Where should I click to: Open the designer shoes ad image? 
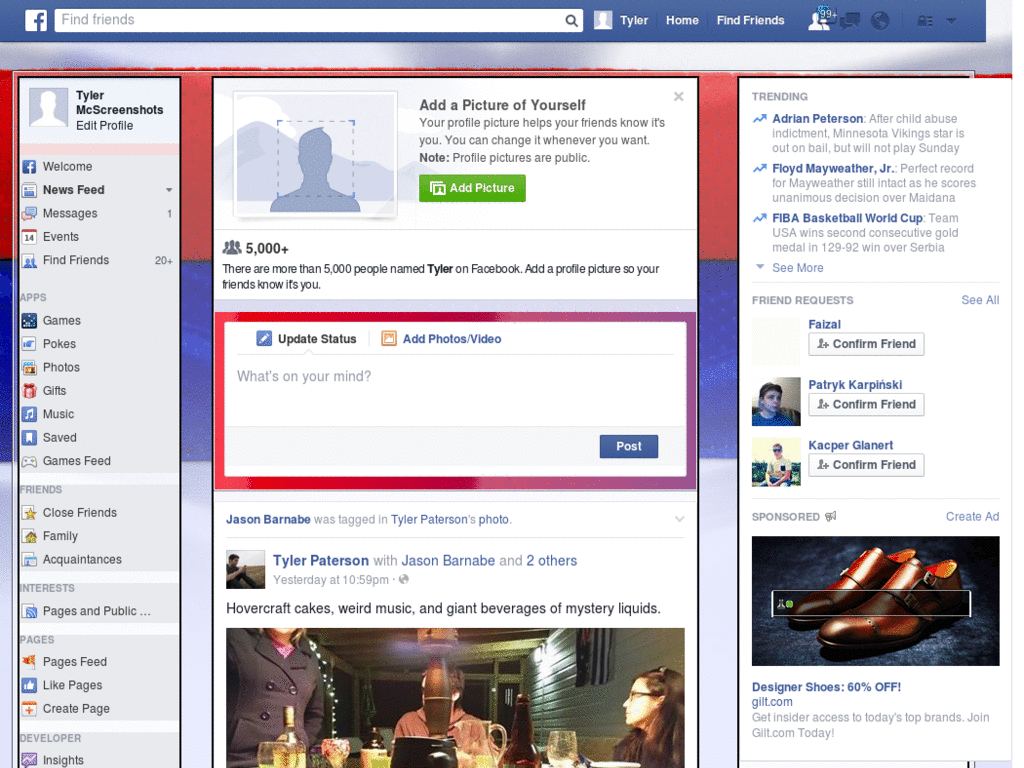coord(875,601)
